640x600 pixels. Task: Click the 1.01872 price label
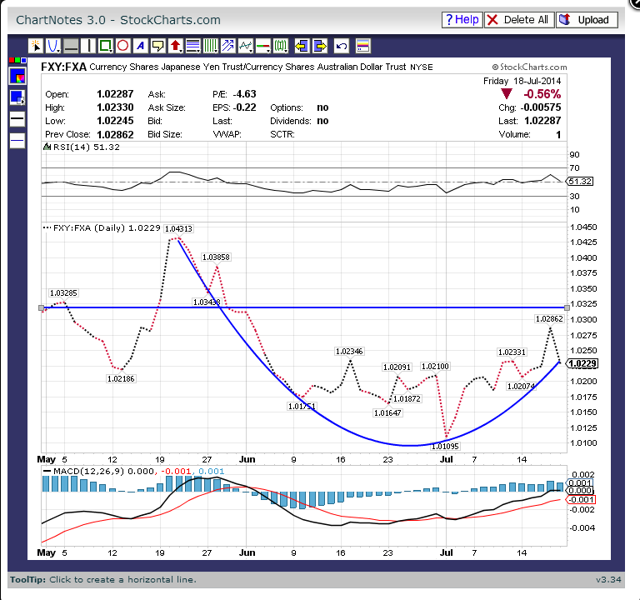[x=407, y=399]
